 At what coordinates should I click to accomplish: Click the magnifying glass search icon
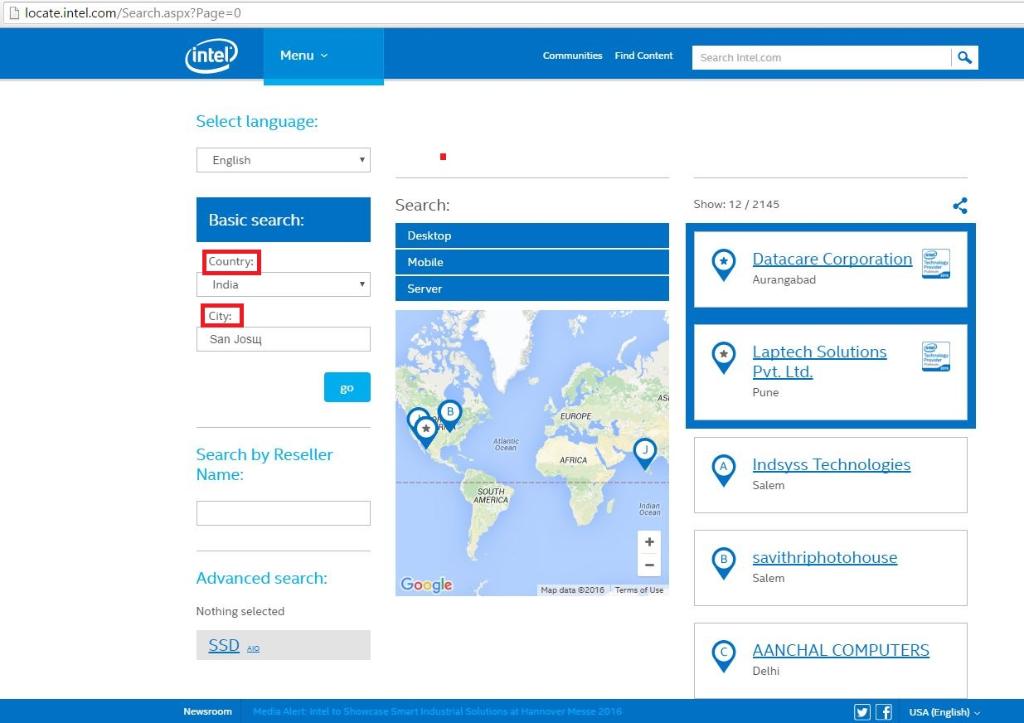click(965, 57)
